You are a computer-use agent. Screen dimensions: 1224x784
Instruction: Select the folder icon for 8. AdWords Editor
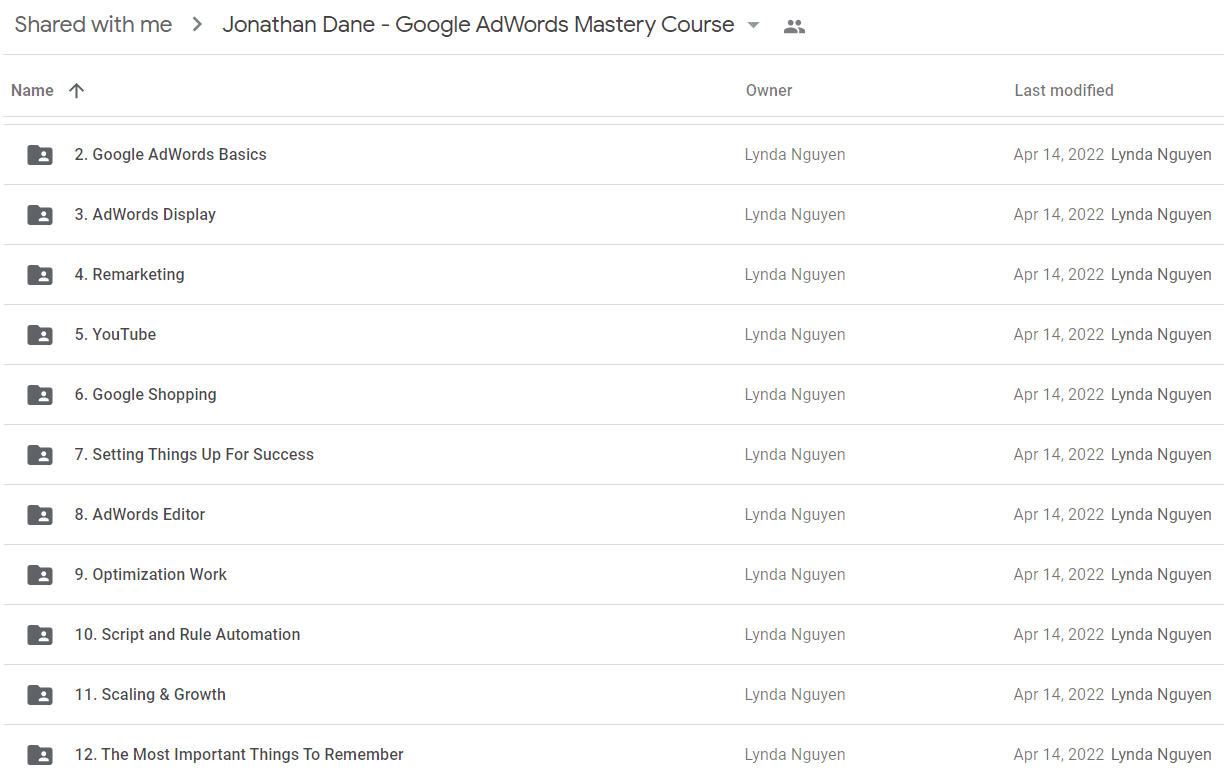[40, 515]
